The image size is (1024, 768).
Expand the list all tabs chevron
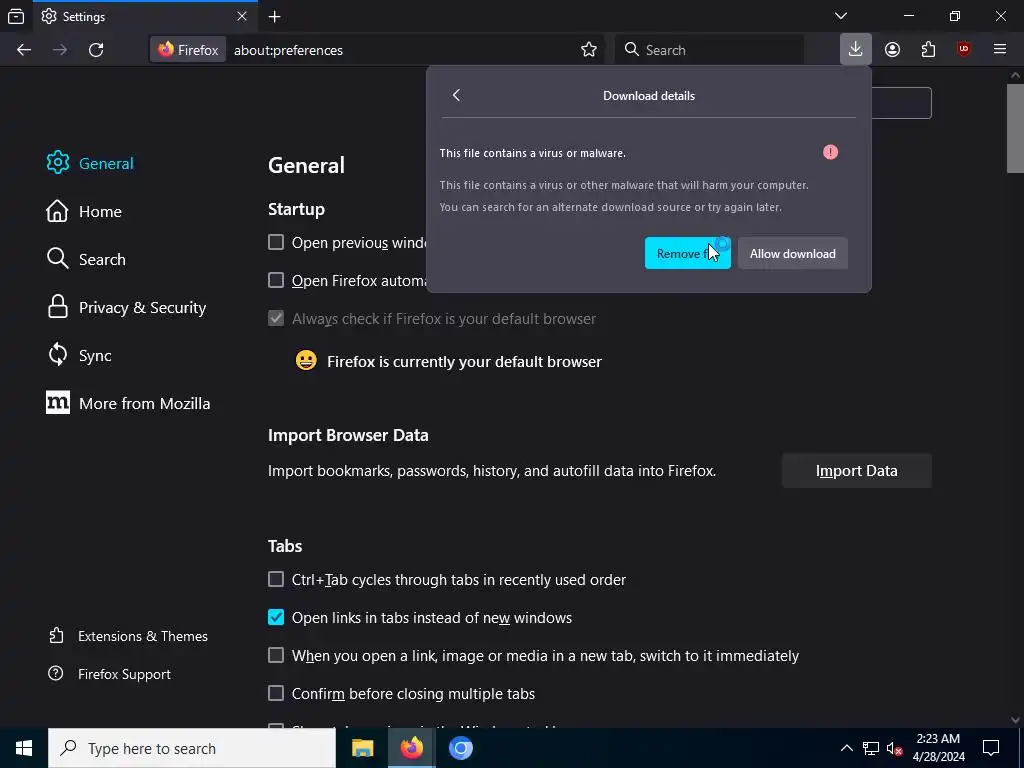coord(841,16)
